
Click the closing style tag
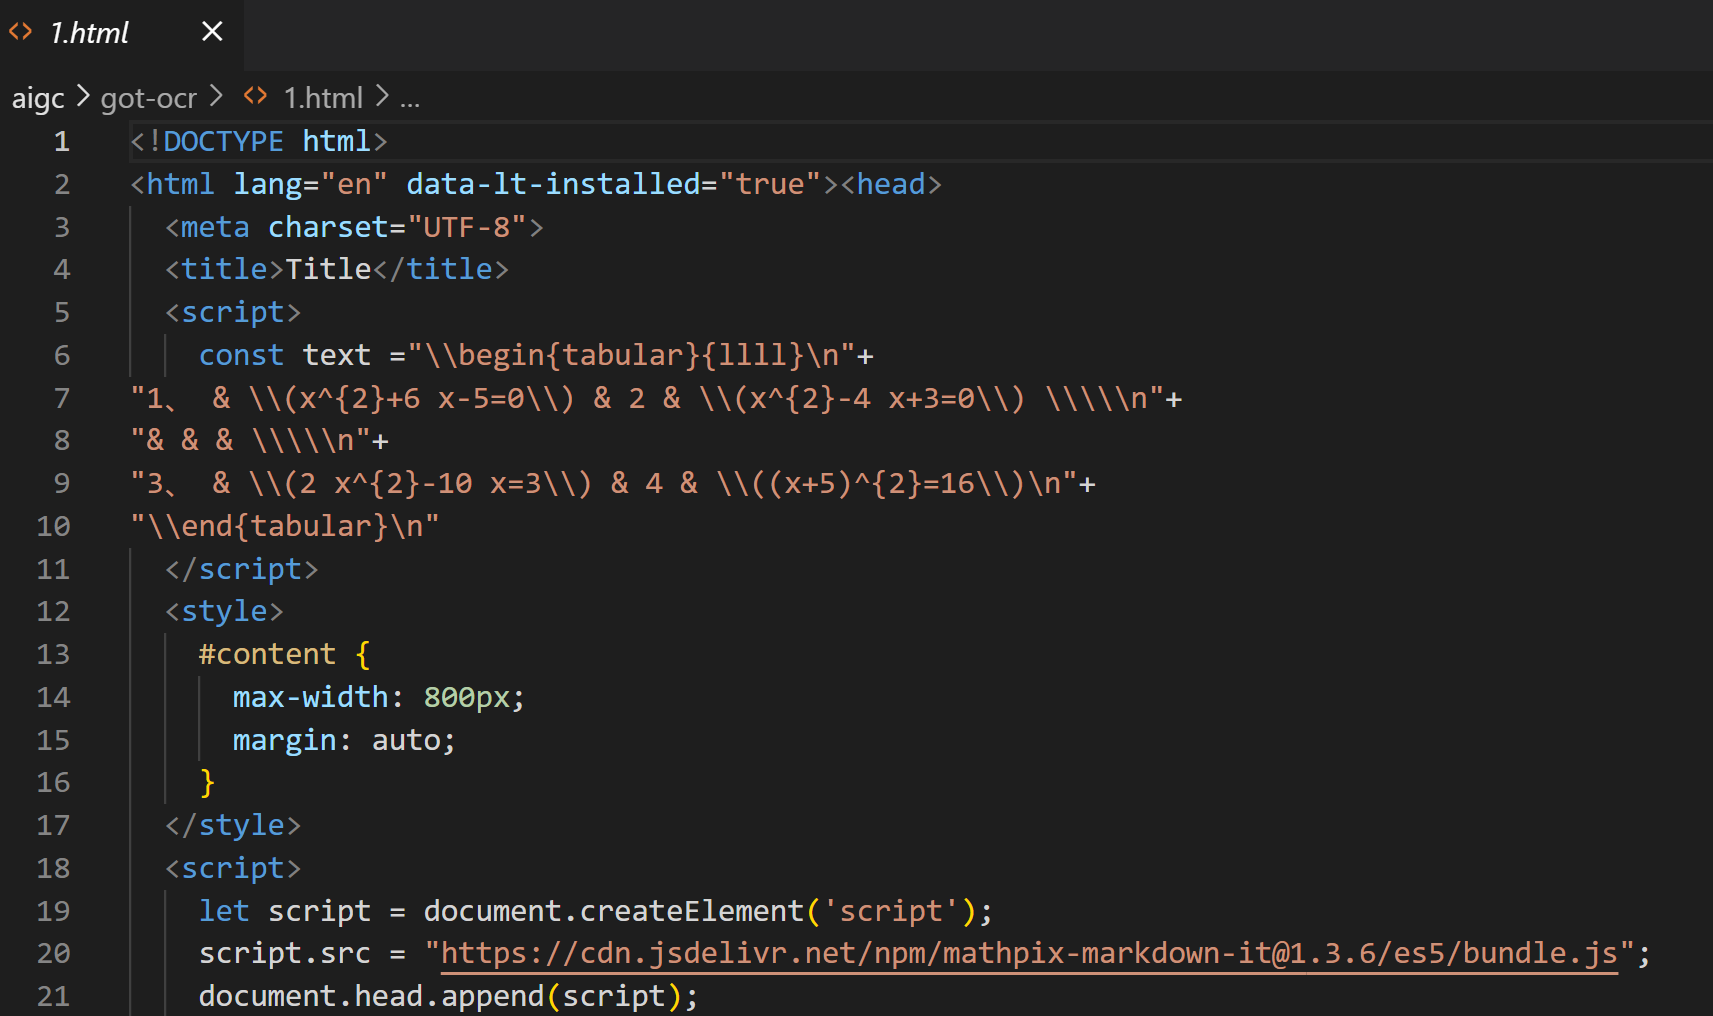point(233,825)
